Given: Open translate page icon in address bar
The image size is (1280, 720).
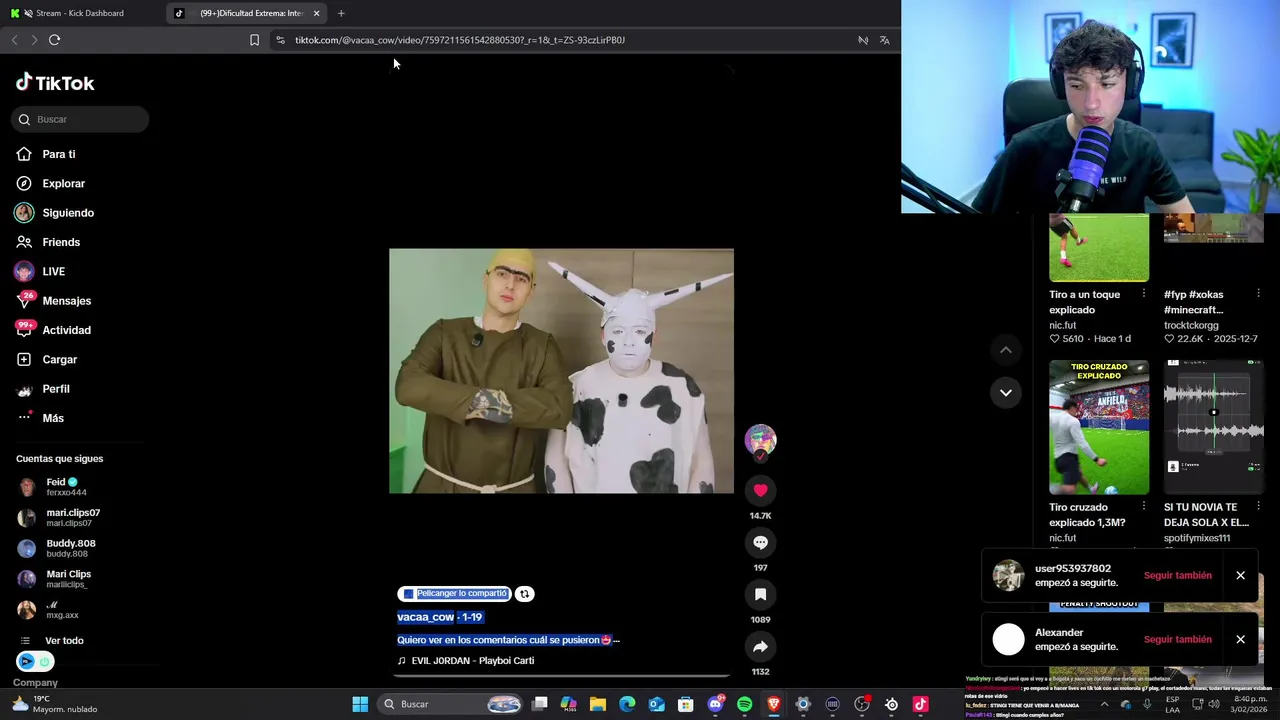Looking at the screenshot, I should coord(884,40).
